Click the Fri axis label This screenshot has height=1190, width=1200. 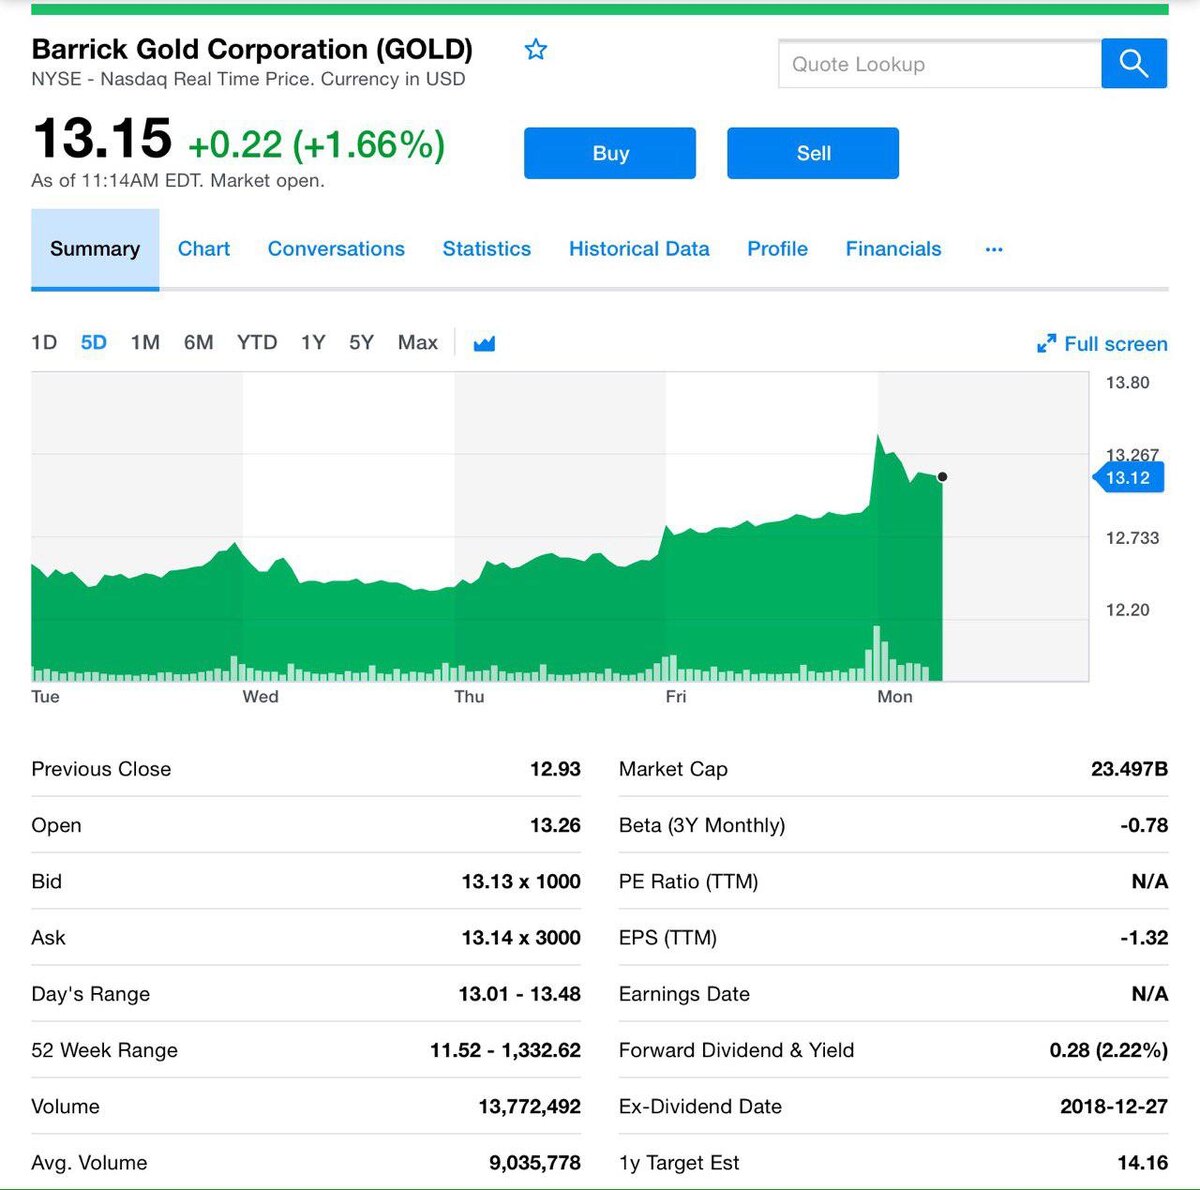click(x=676, y=696)
